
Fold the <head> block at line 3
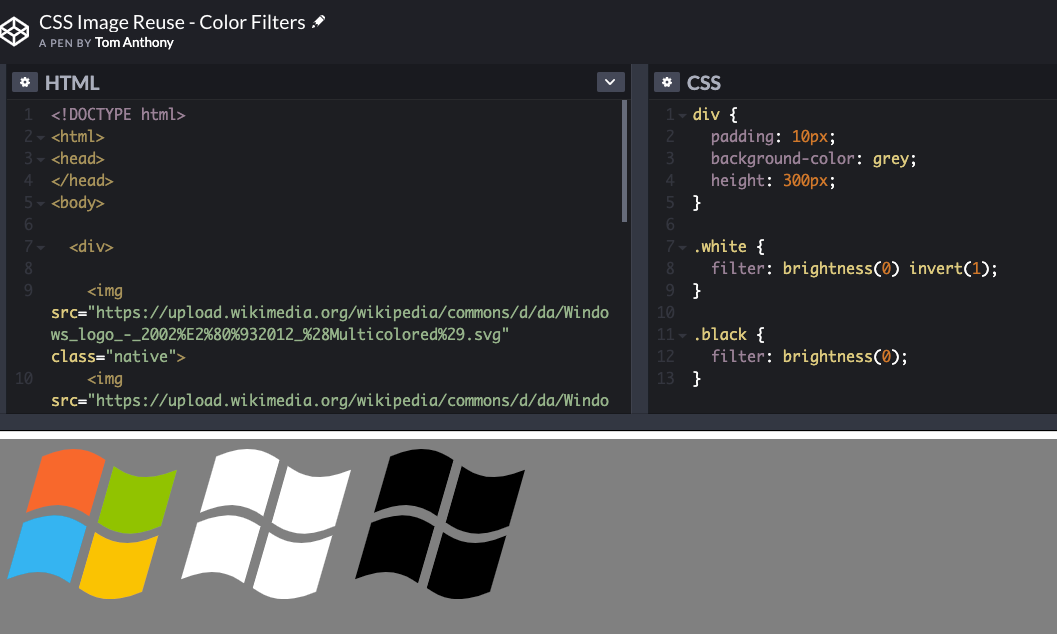point(41,159)
